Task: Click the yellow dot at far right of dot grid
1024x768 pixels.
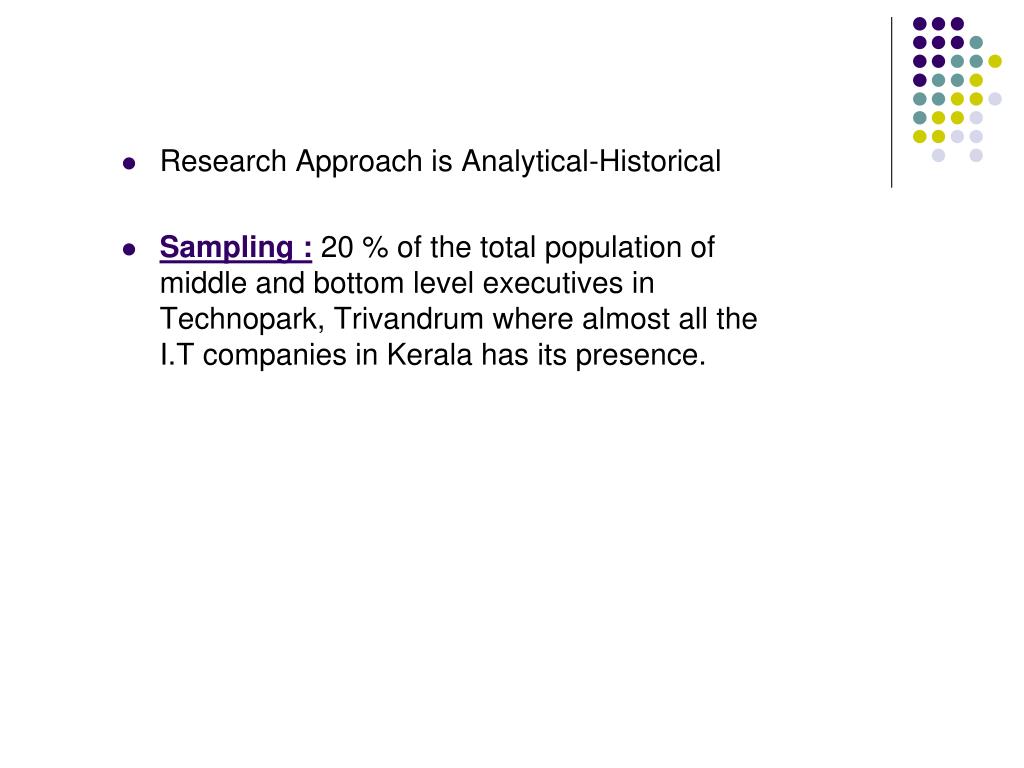Action: 995,61
